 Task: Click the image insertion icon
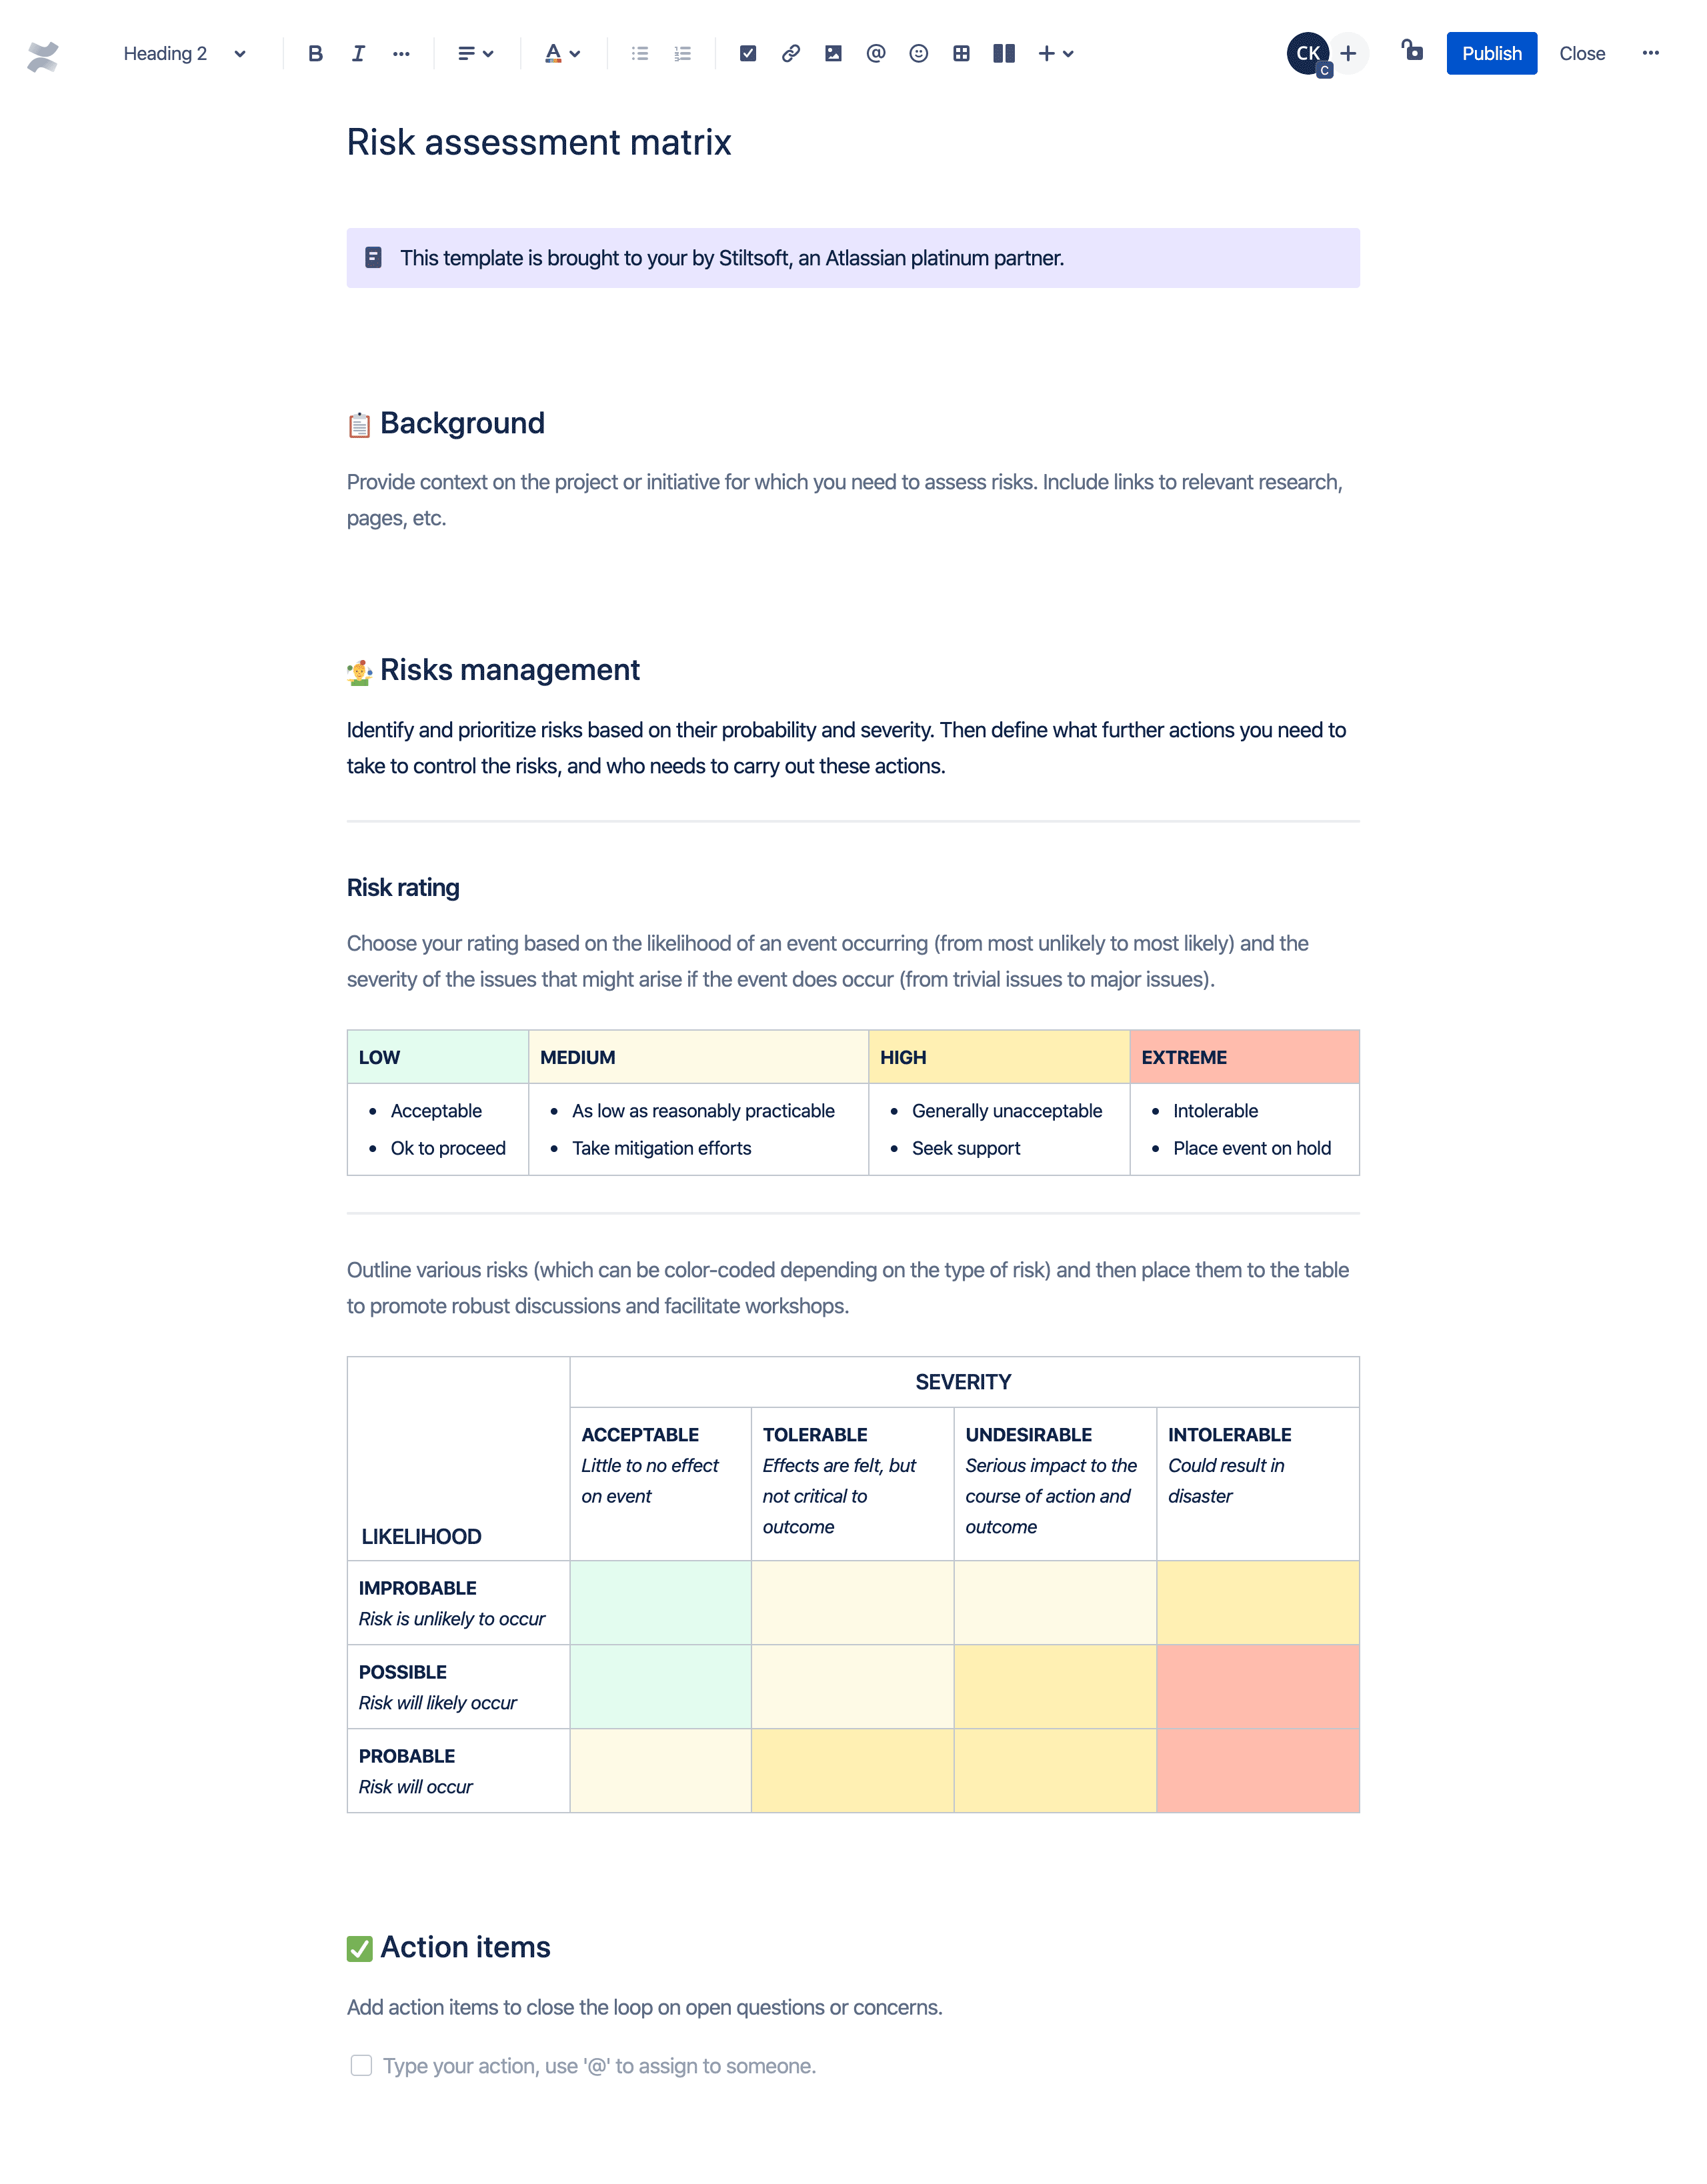click(x=831, y=53)
